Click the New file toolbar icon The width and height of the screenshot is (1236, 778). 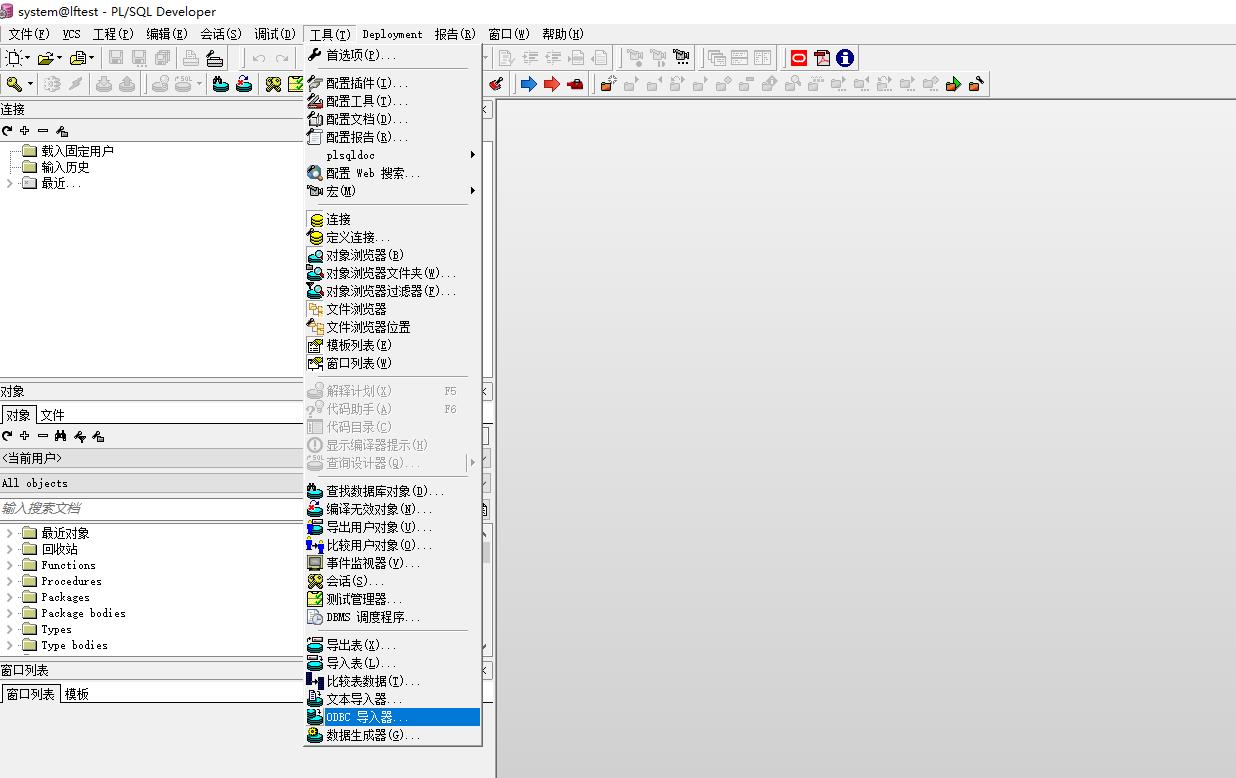click(x=15, y=58)
